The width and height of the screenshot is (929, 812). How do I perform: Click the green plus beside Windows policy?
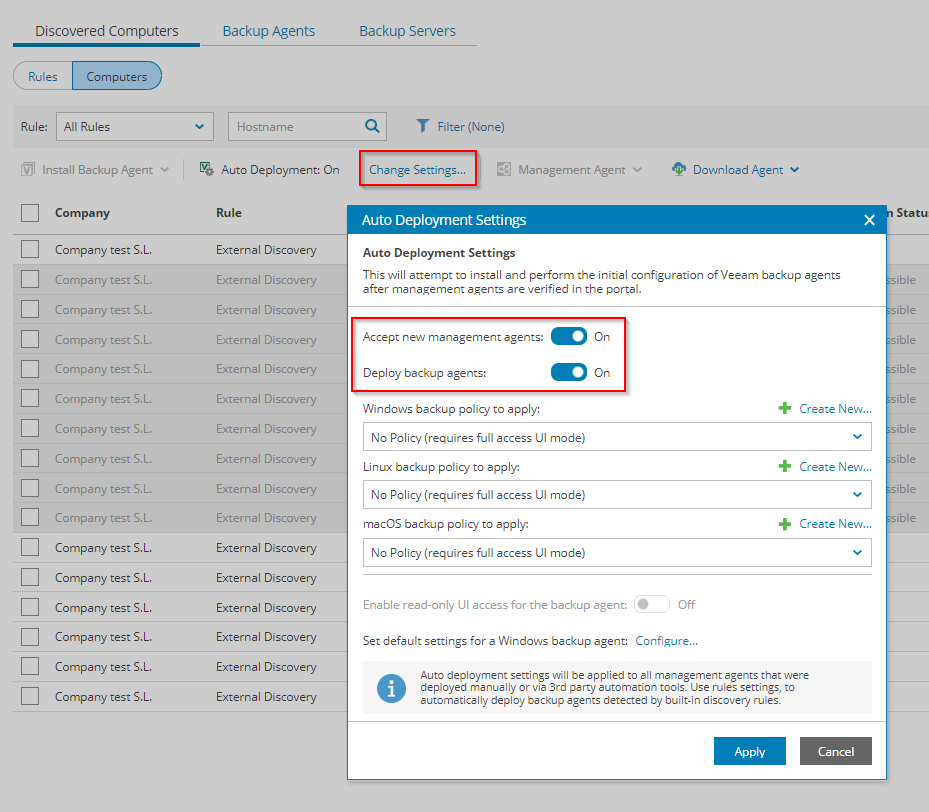click(x=785, y=408)
